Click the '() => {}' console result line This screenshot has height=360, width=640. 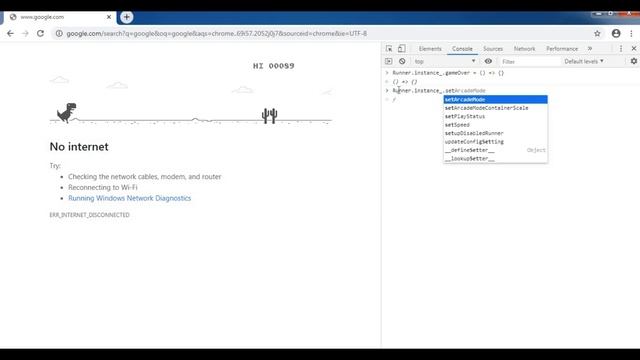pos(405,82)
